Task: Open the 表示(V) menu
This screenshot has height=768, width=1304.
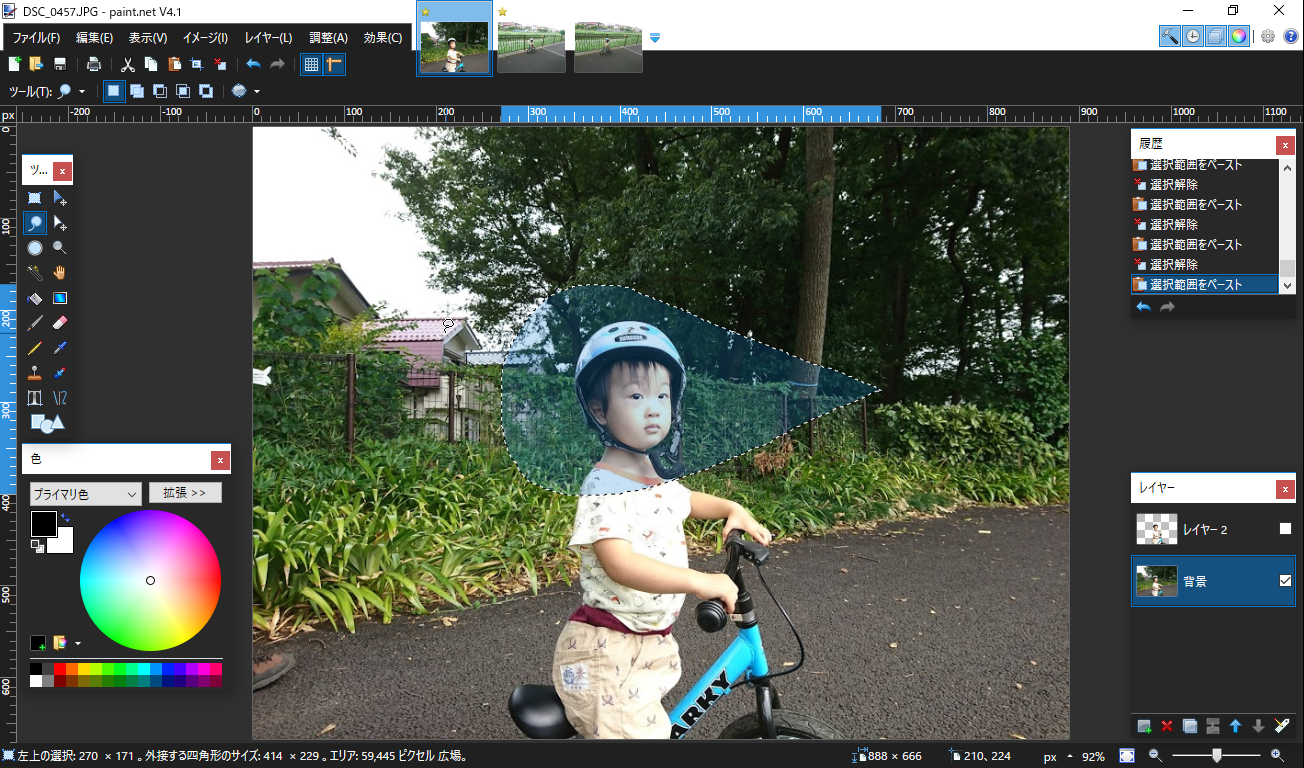Action: [x=148, y=38]
